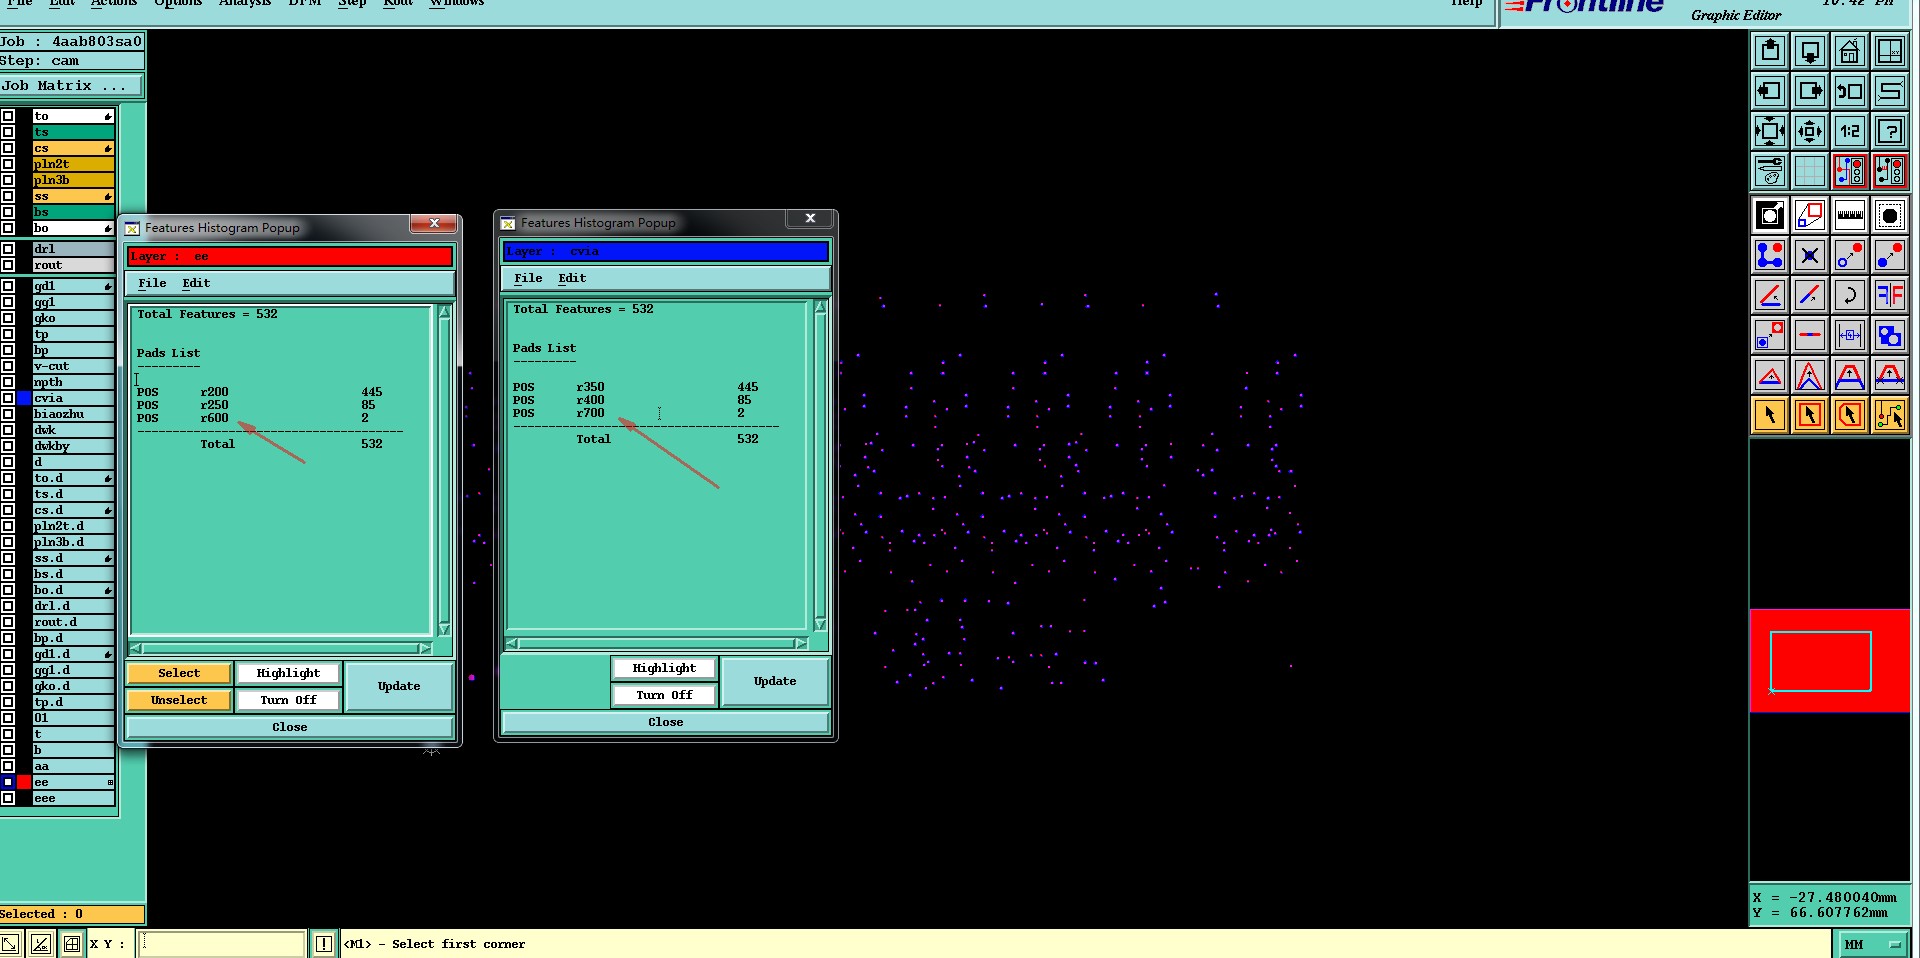Open the tools and palette options icon
This screenshot has height=958, width=1920.
point(1770,171)
